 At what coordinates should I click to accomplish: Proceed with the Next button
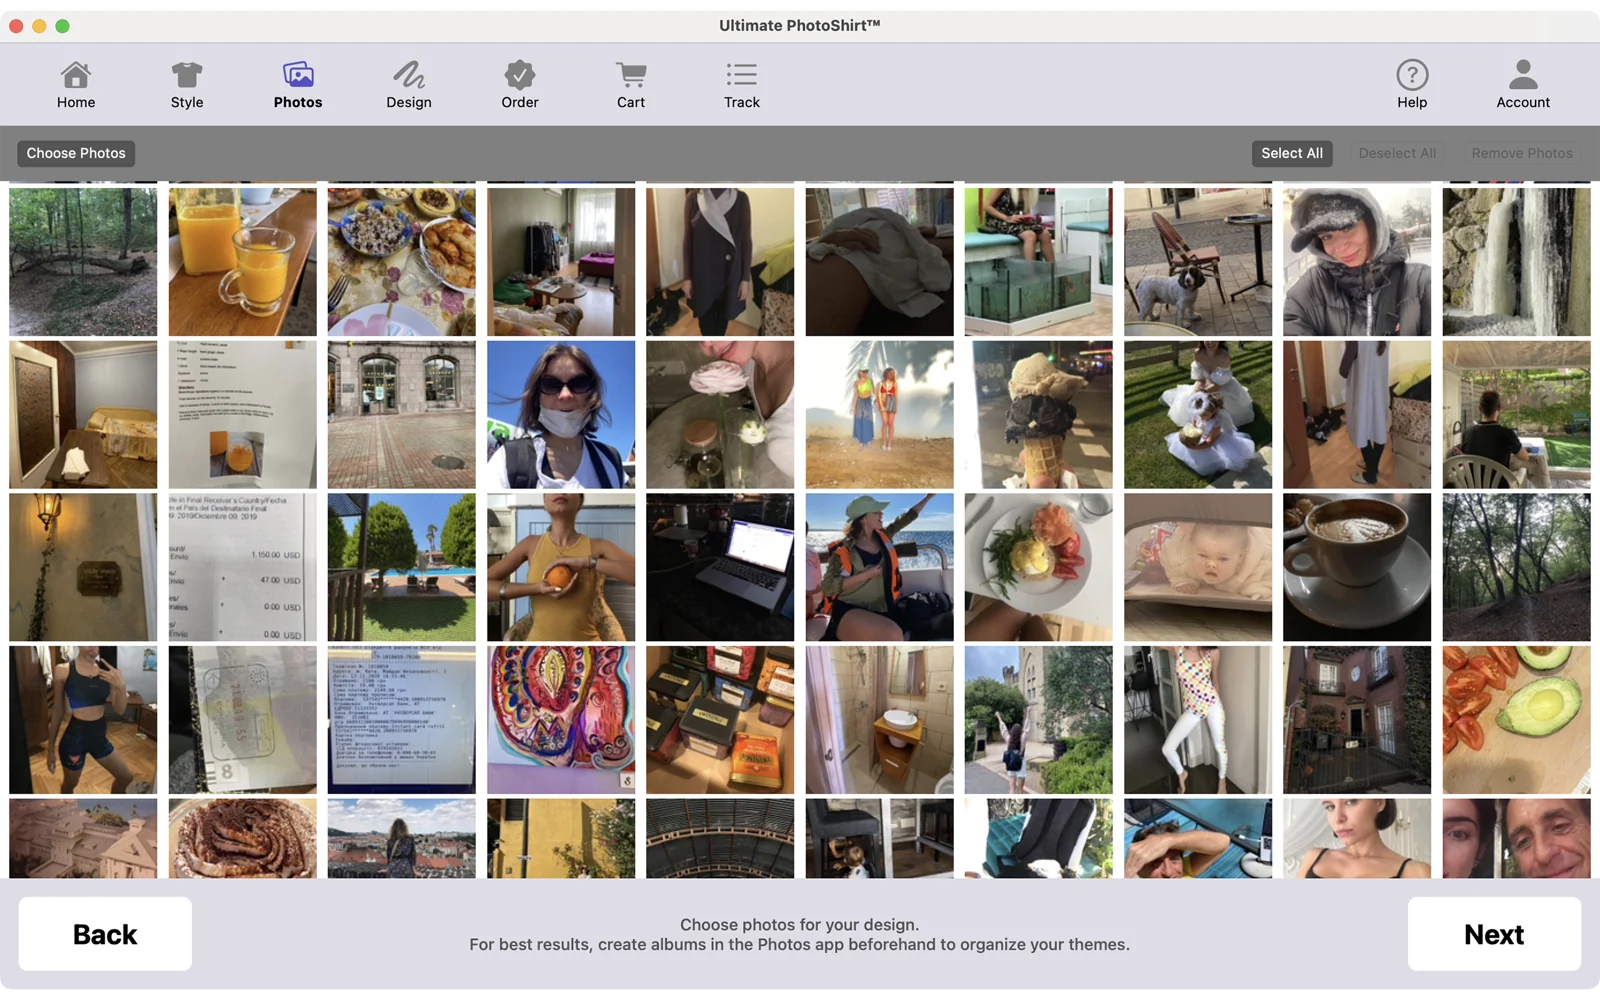1494,934
